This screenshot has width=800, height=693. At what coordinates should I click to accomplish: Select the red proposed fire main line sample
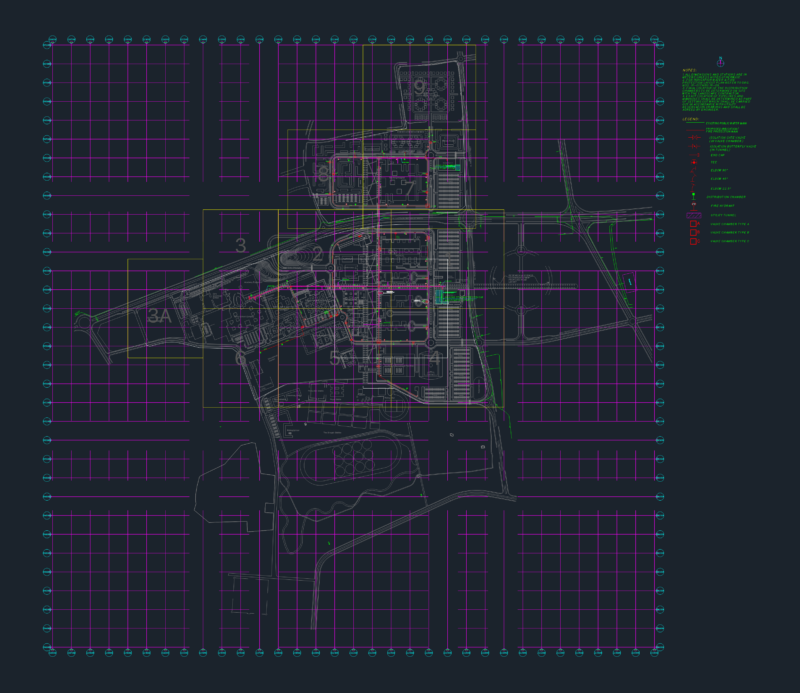(x=694, y=130)
